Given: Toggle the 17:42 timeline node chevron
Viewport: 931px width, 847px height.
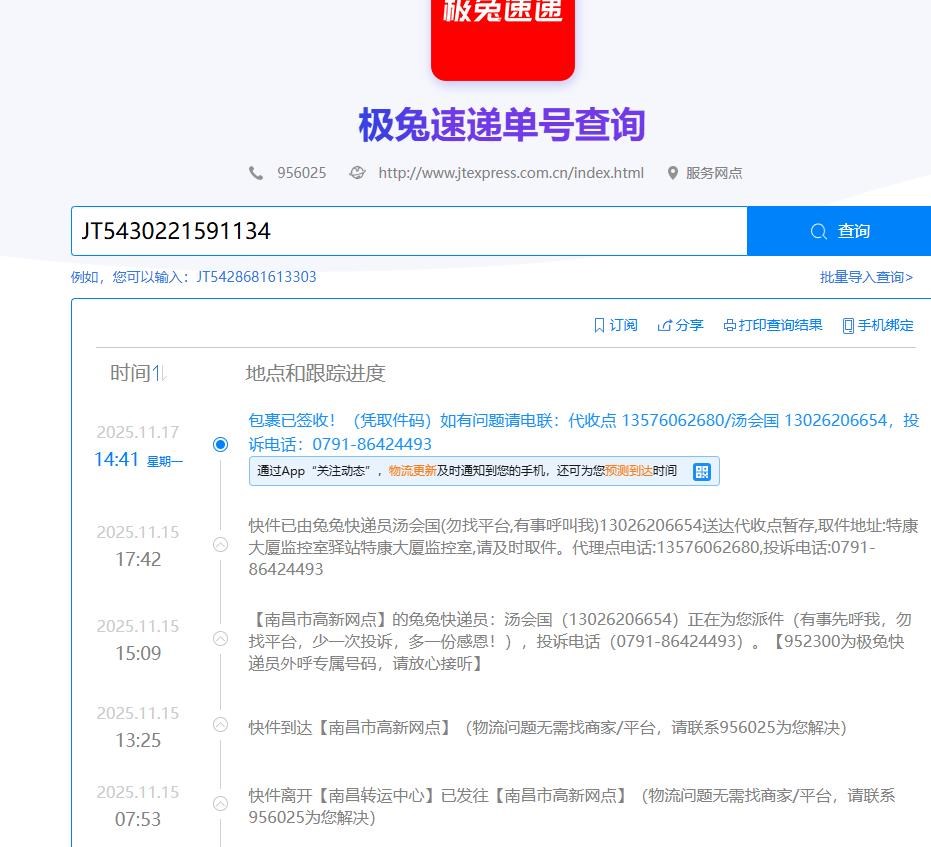Looking at the screenshot, I should 221,545.
